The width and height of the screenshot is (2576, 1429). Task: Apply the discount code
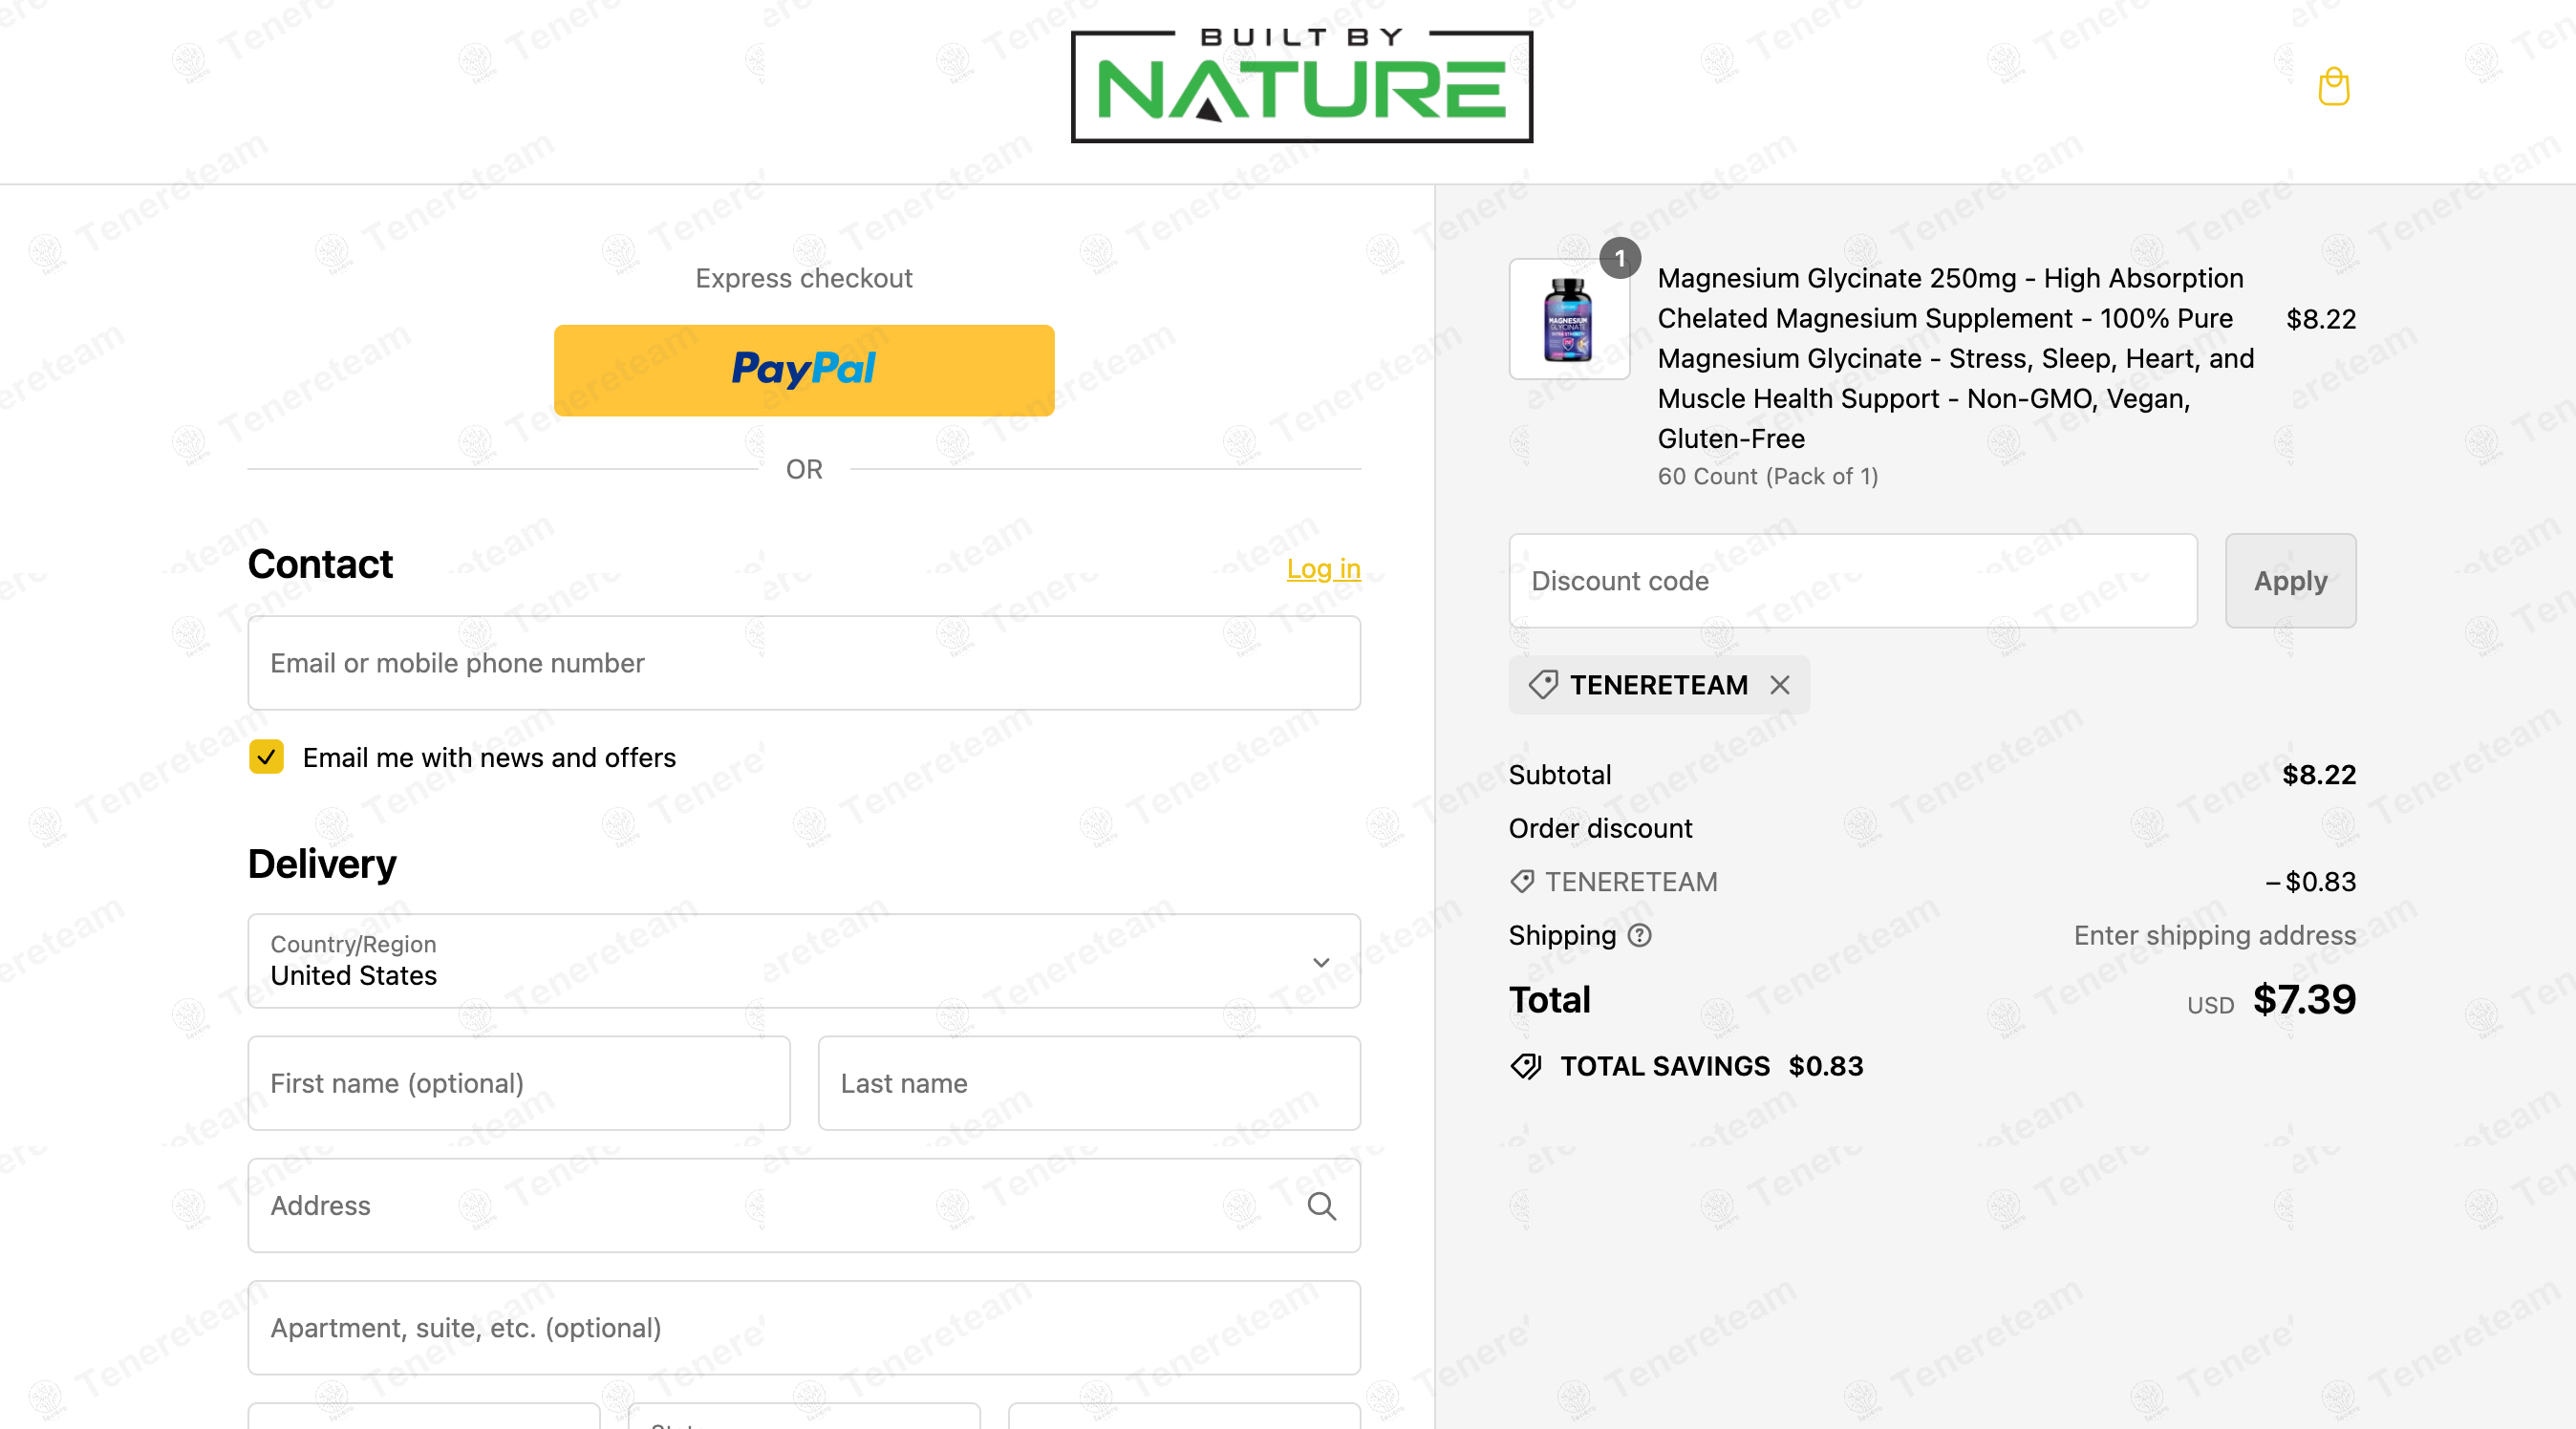[2290, 581]
